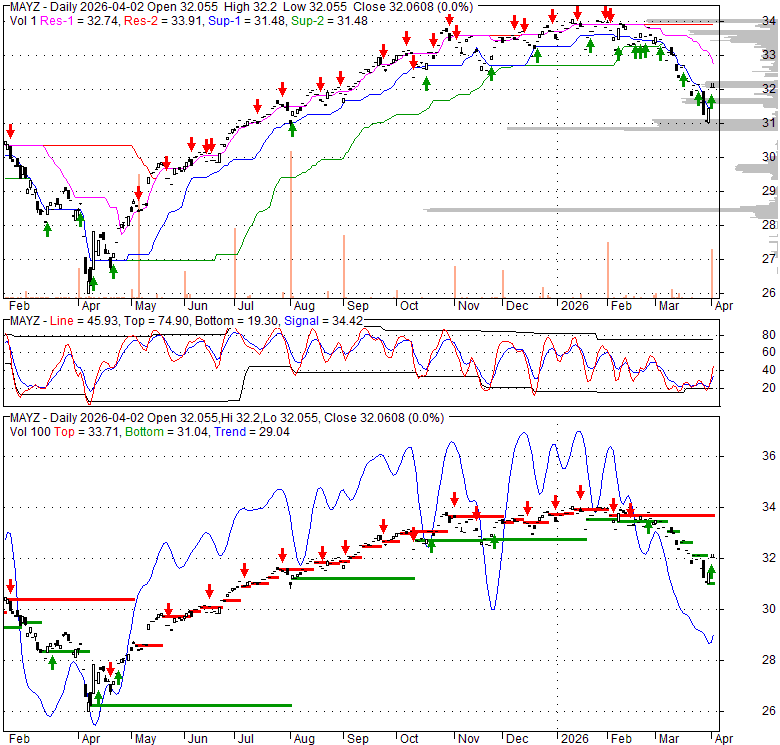Click the first red down arrow at far left of top chart
Screen dimensions: 780x745
tap(11, 131)
